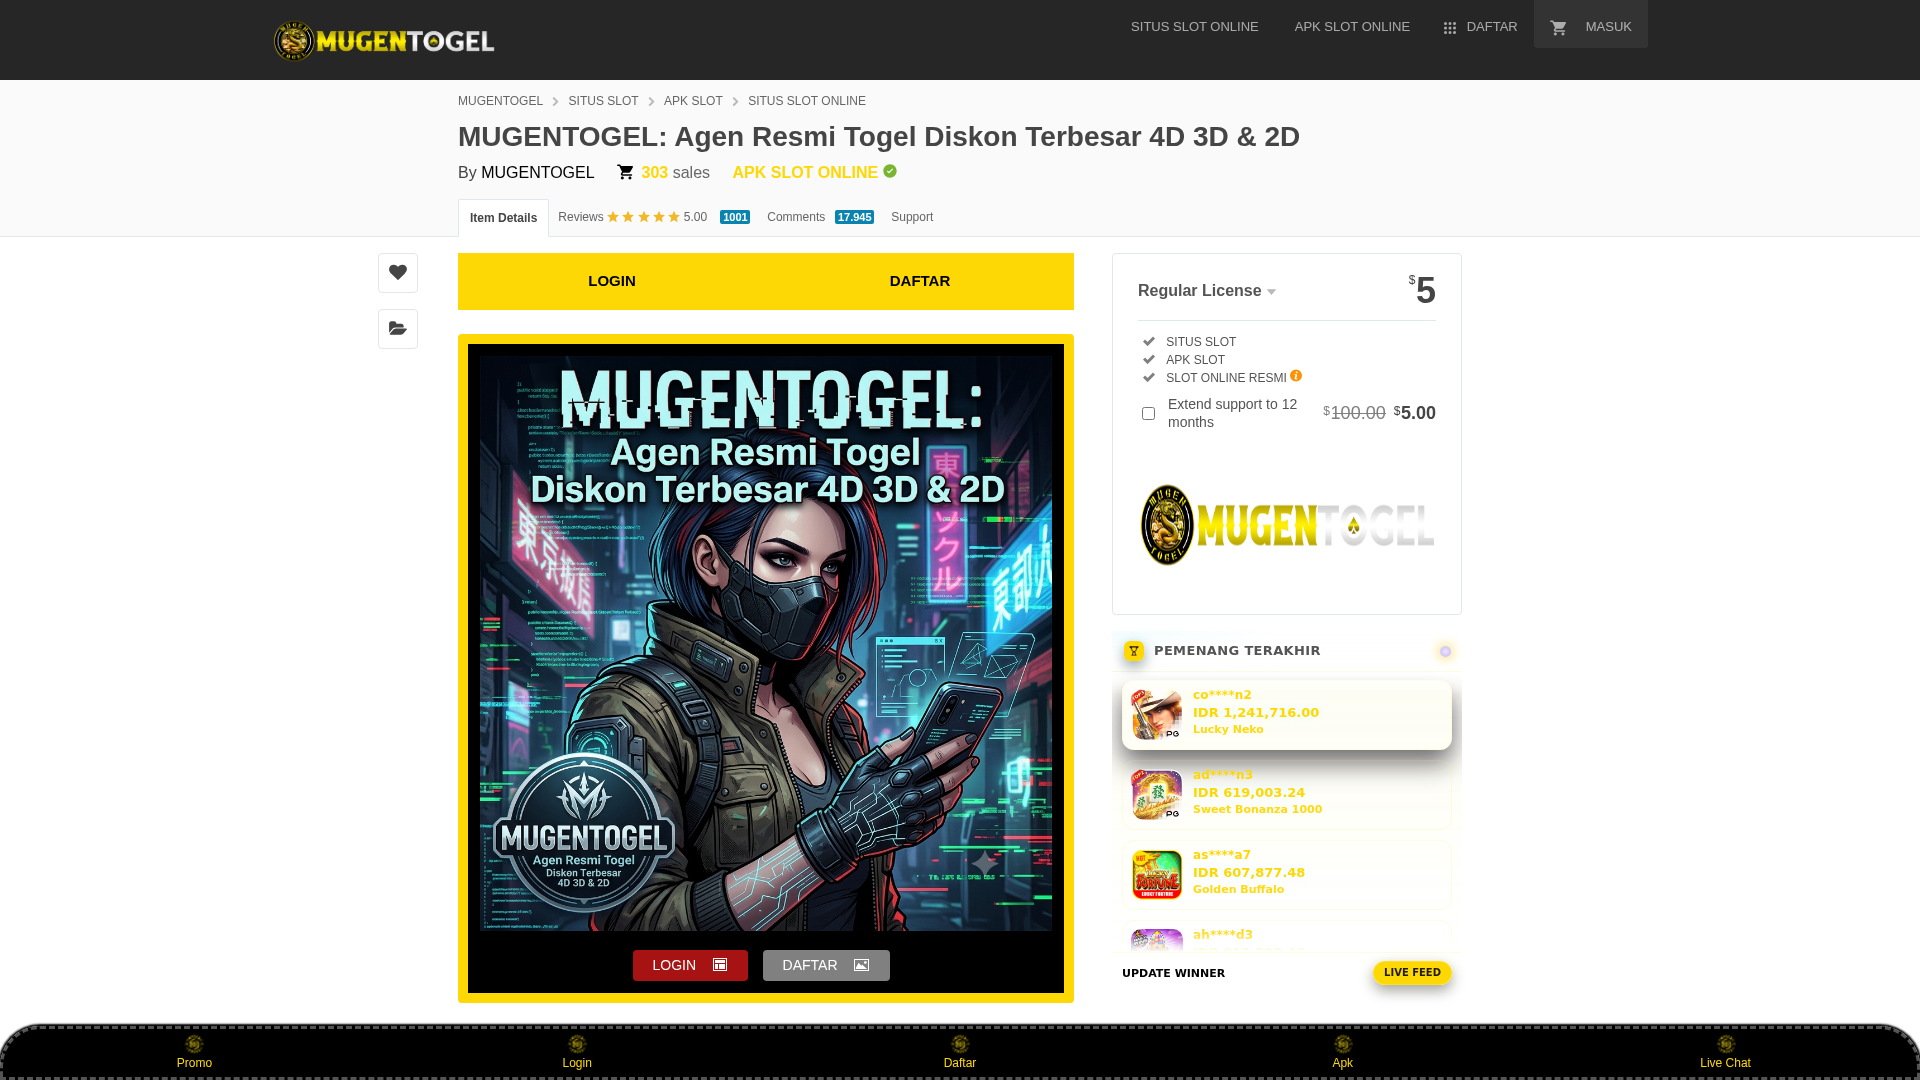Viewport: 1920px width, 1080px height.
Task: Click the folder collection icon
Action: click(398, 328)
